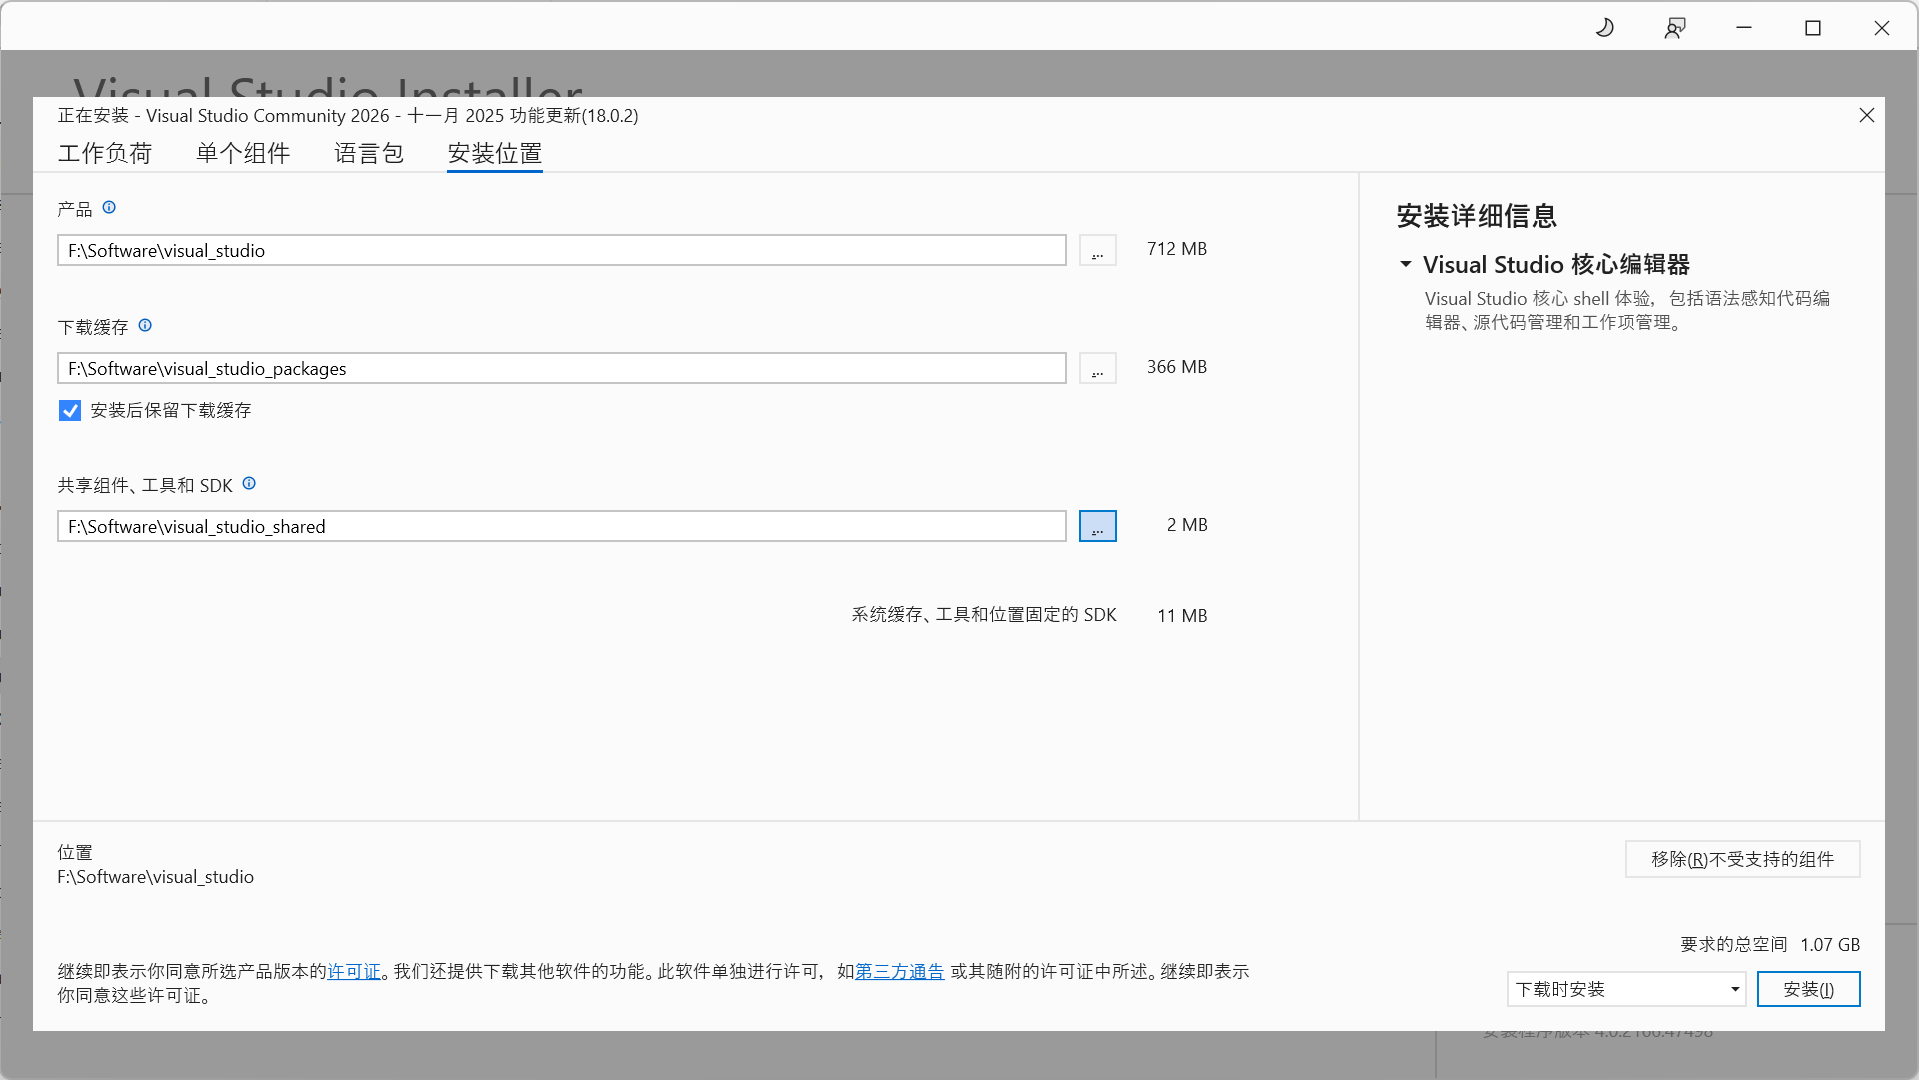Image resolution: width=1919 pixels, height=1080 pixels.
Task: Edit the product path field F:\Software\visual_studio
Action: pyautogui.click(x=562, y=250)
